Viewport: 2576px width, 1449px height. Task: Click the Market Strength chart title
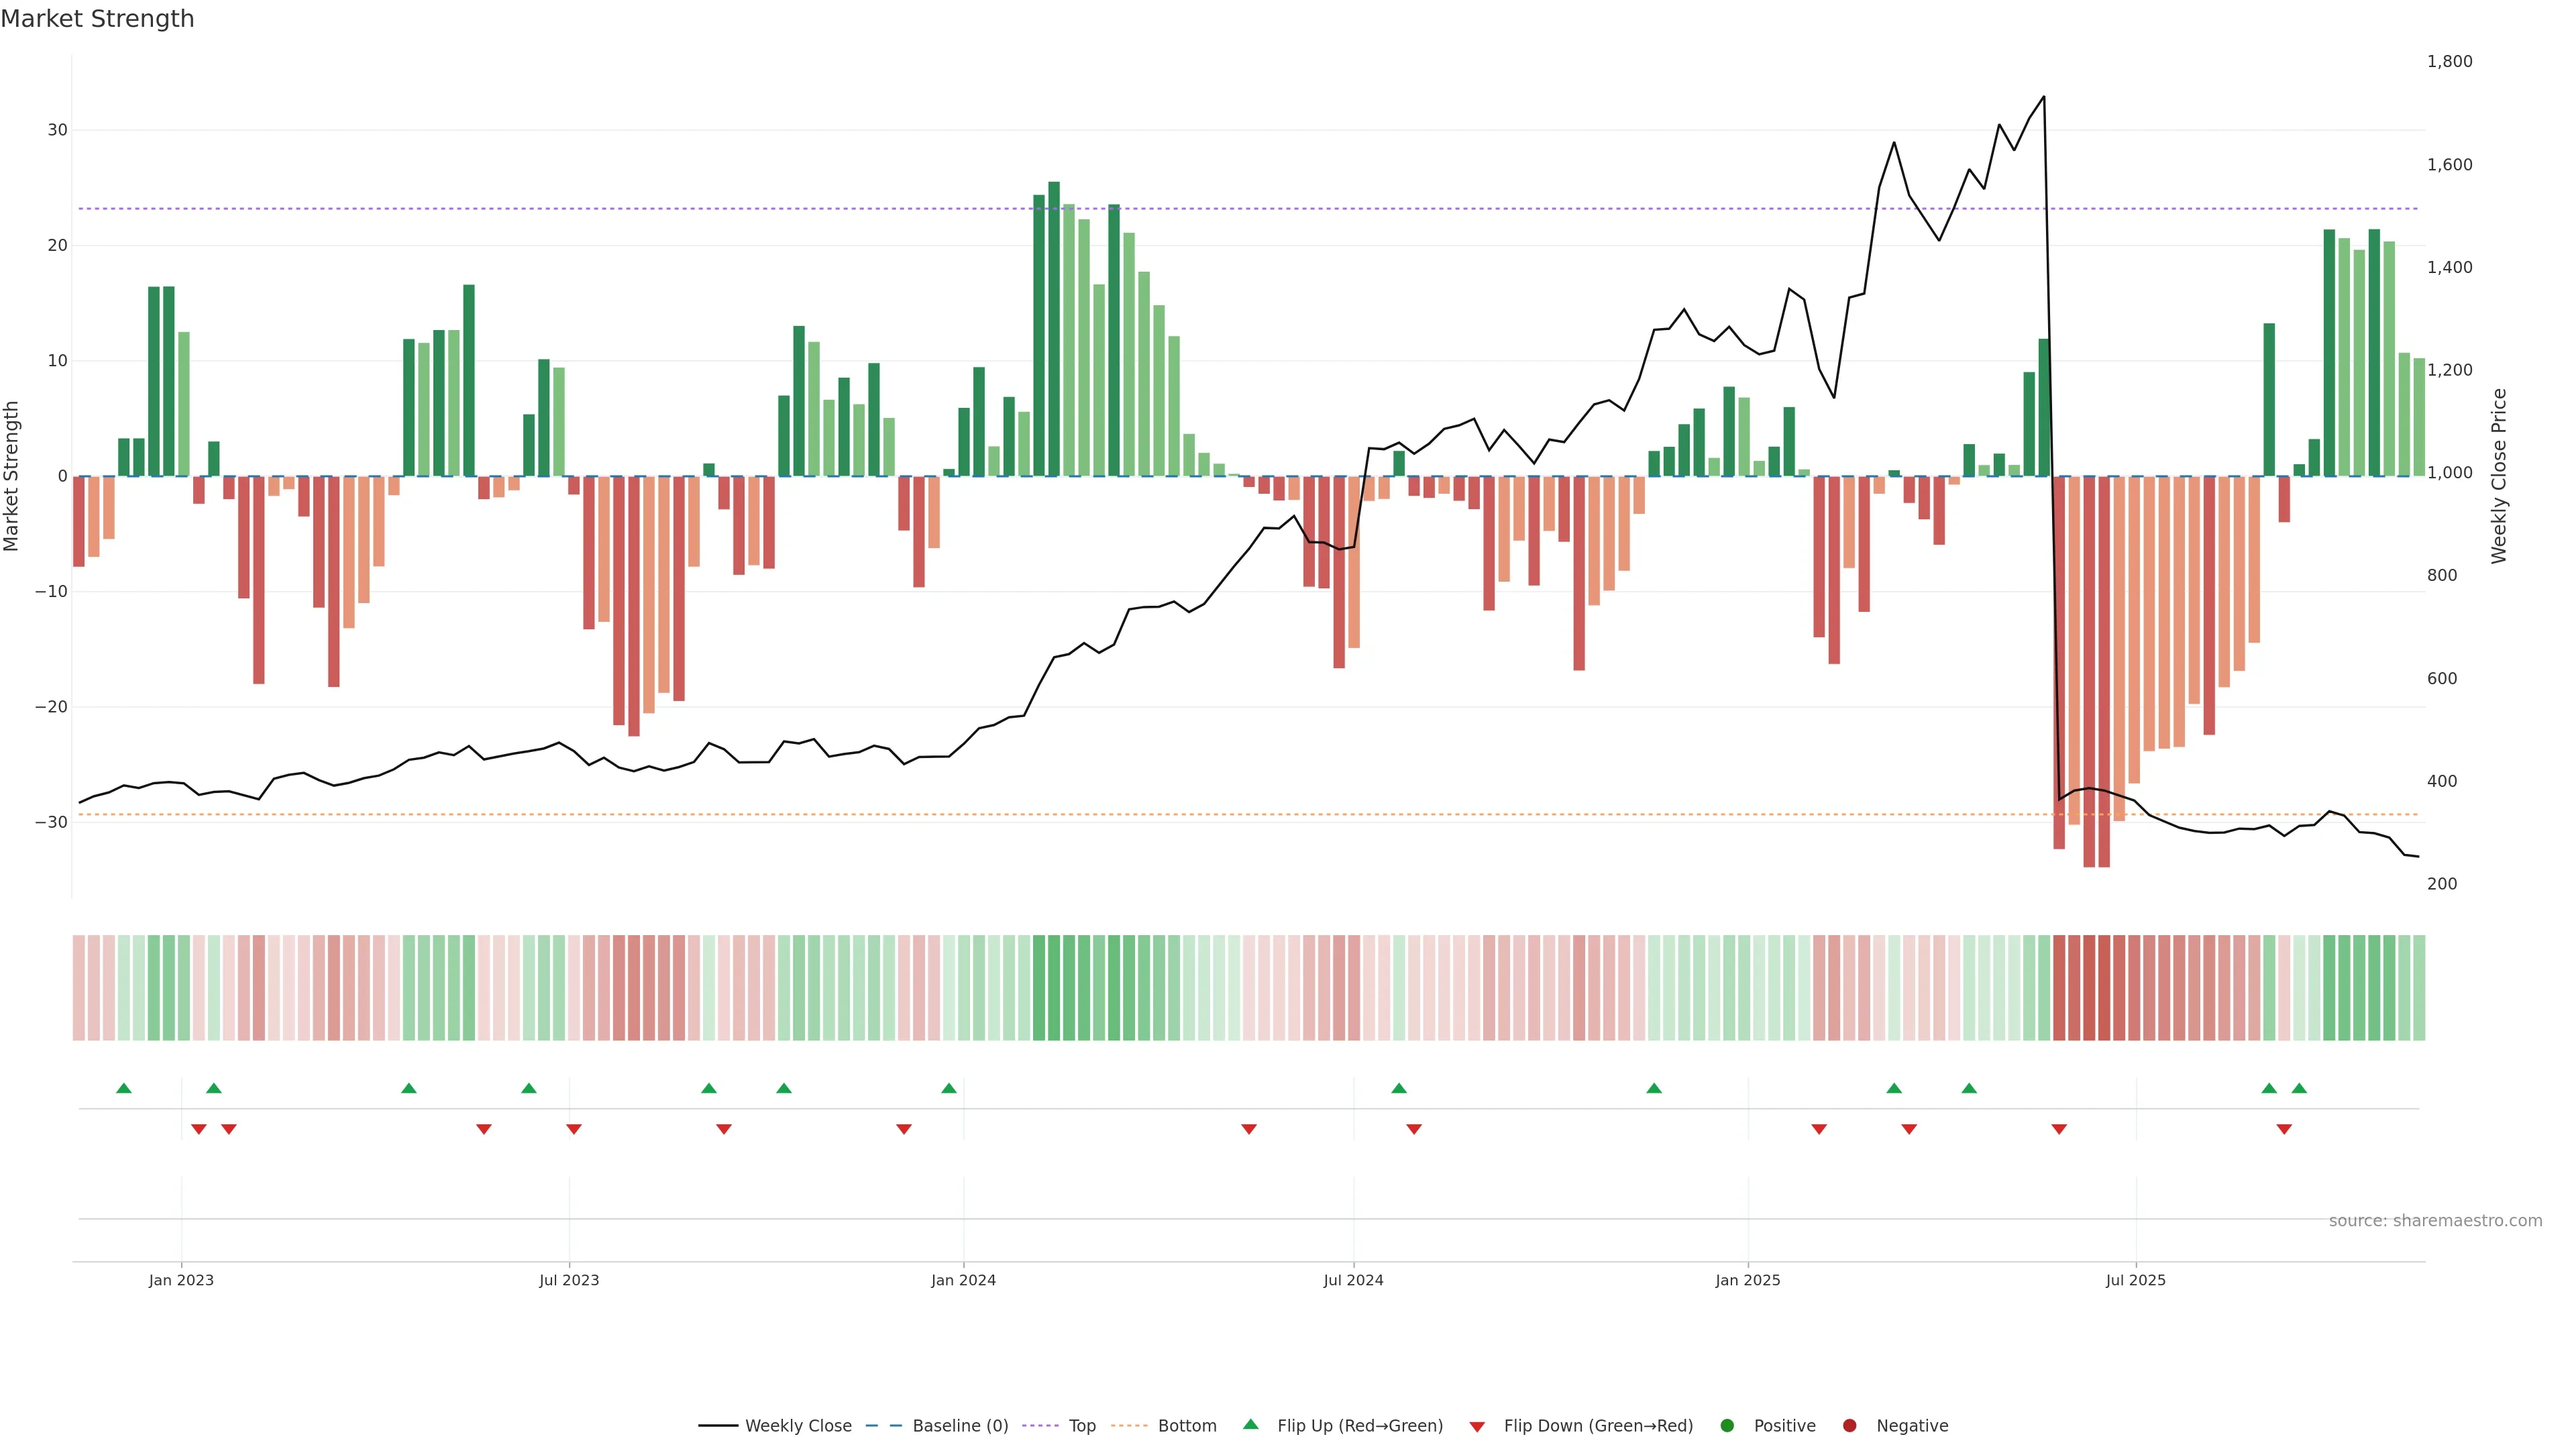coord(97,19)
